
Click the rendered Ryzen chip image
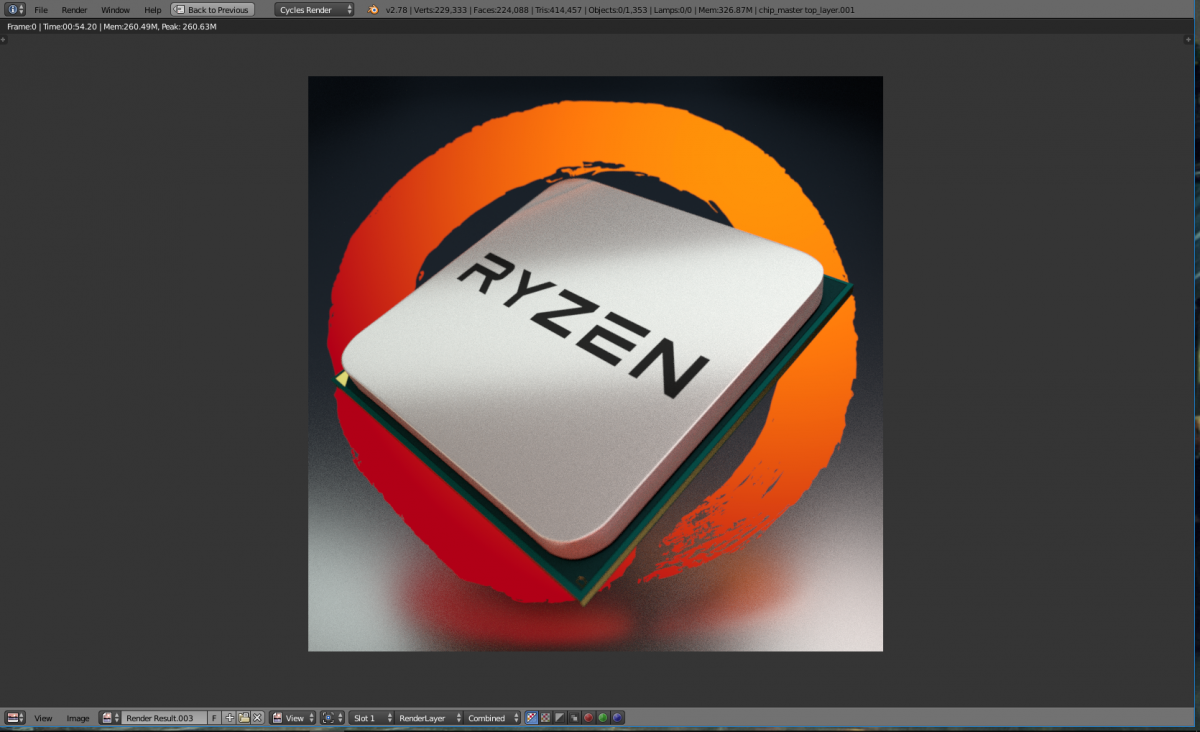pyautogui.click(x=595, y=364)
